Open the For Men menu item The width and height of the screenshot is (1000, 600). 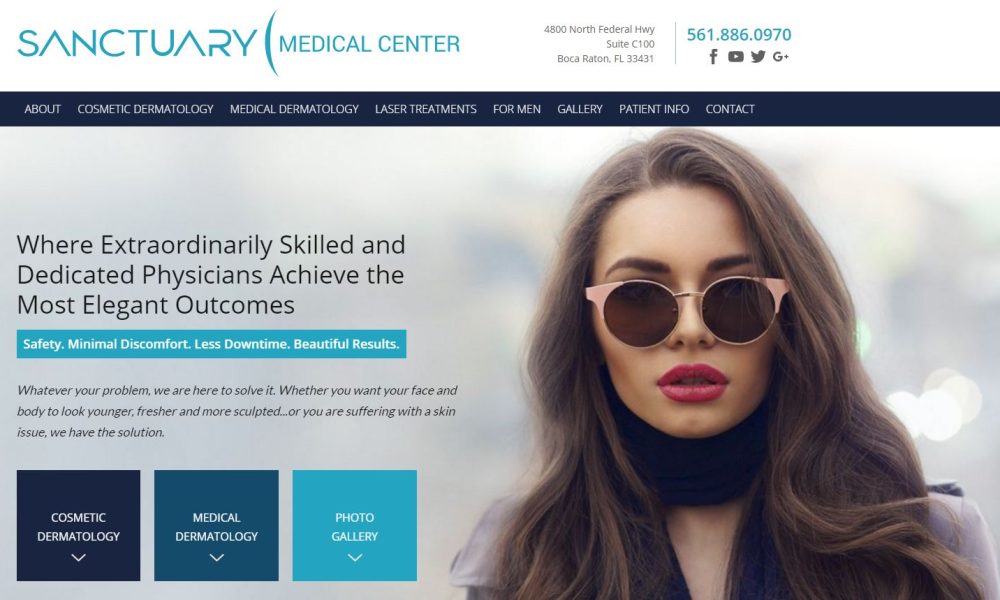pyautogui.click(x=517, y=109)
